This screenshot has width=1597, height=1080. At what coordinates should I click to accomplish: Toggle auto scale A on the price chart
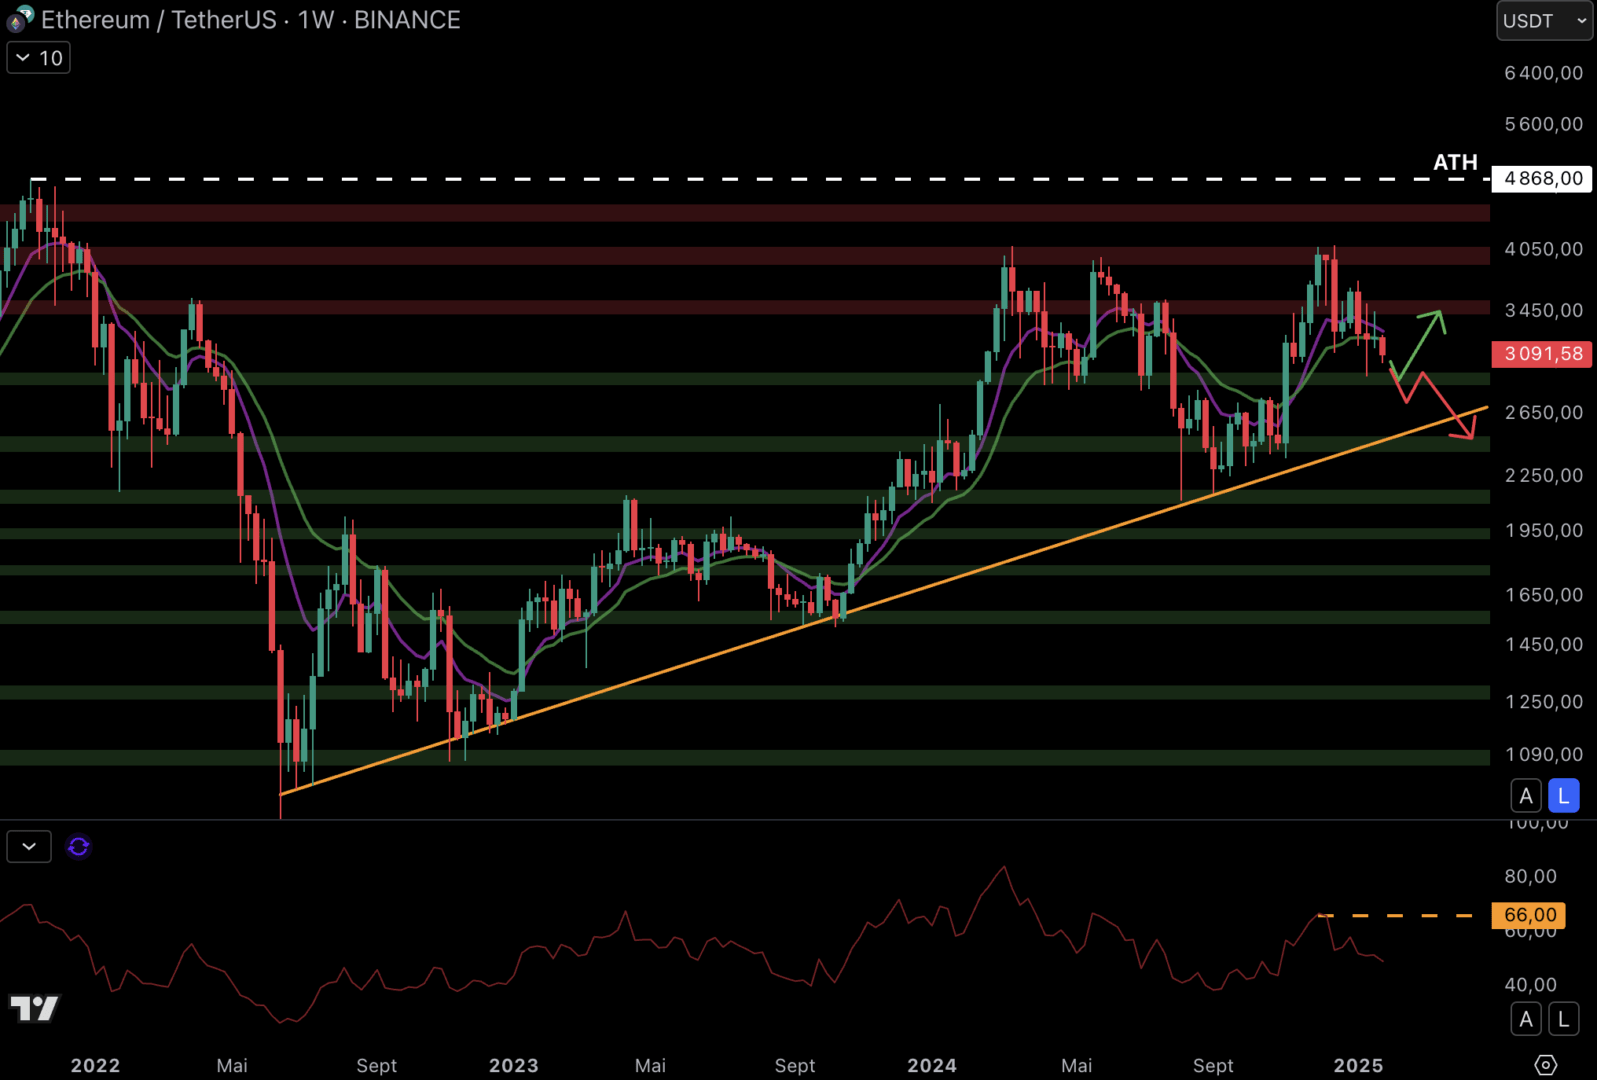[1525, 796]
